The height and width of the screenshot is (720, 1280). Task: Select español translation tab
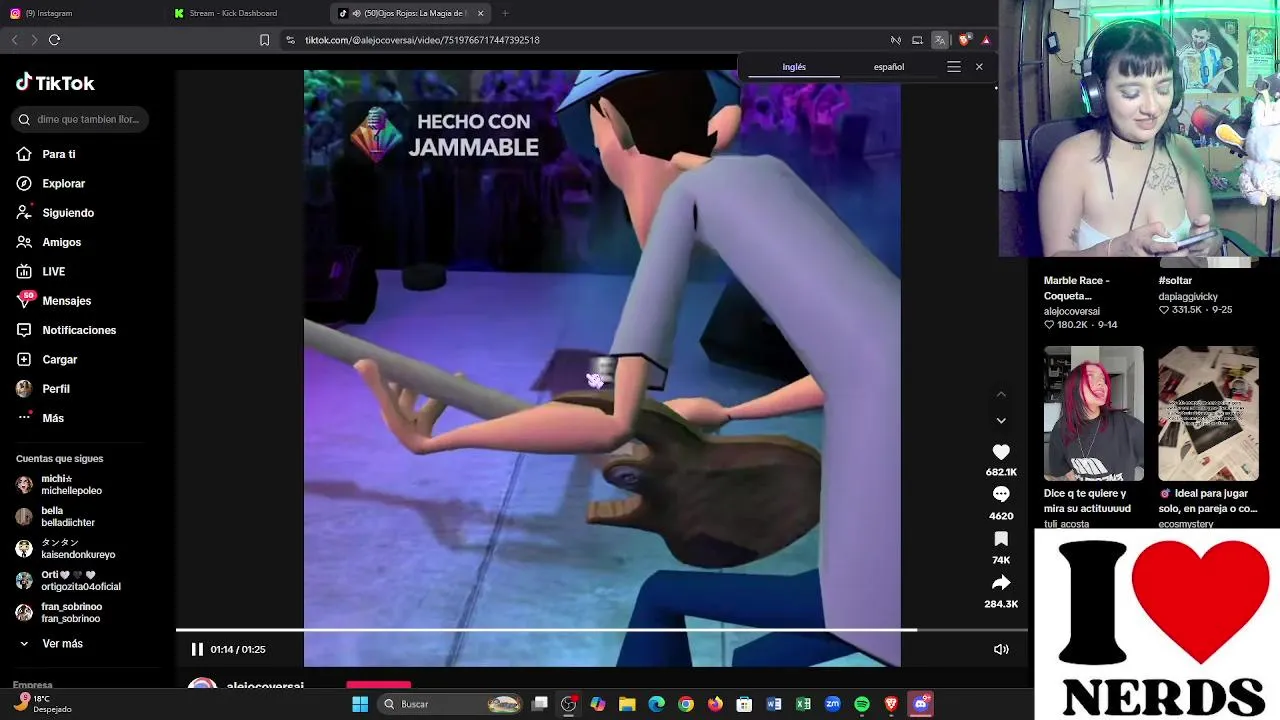click(889, 67)
